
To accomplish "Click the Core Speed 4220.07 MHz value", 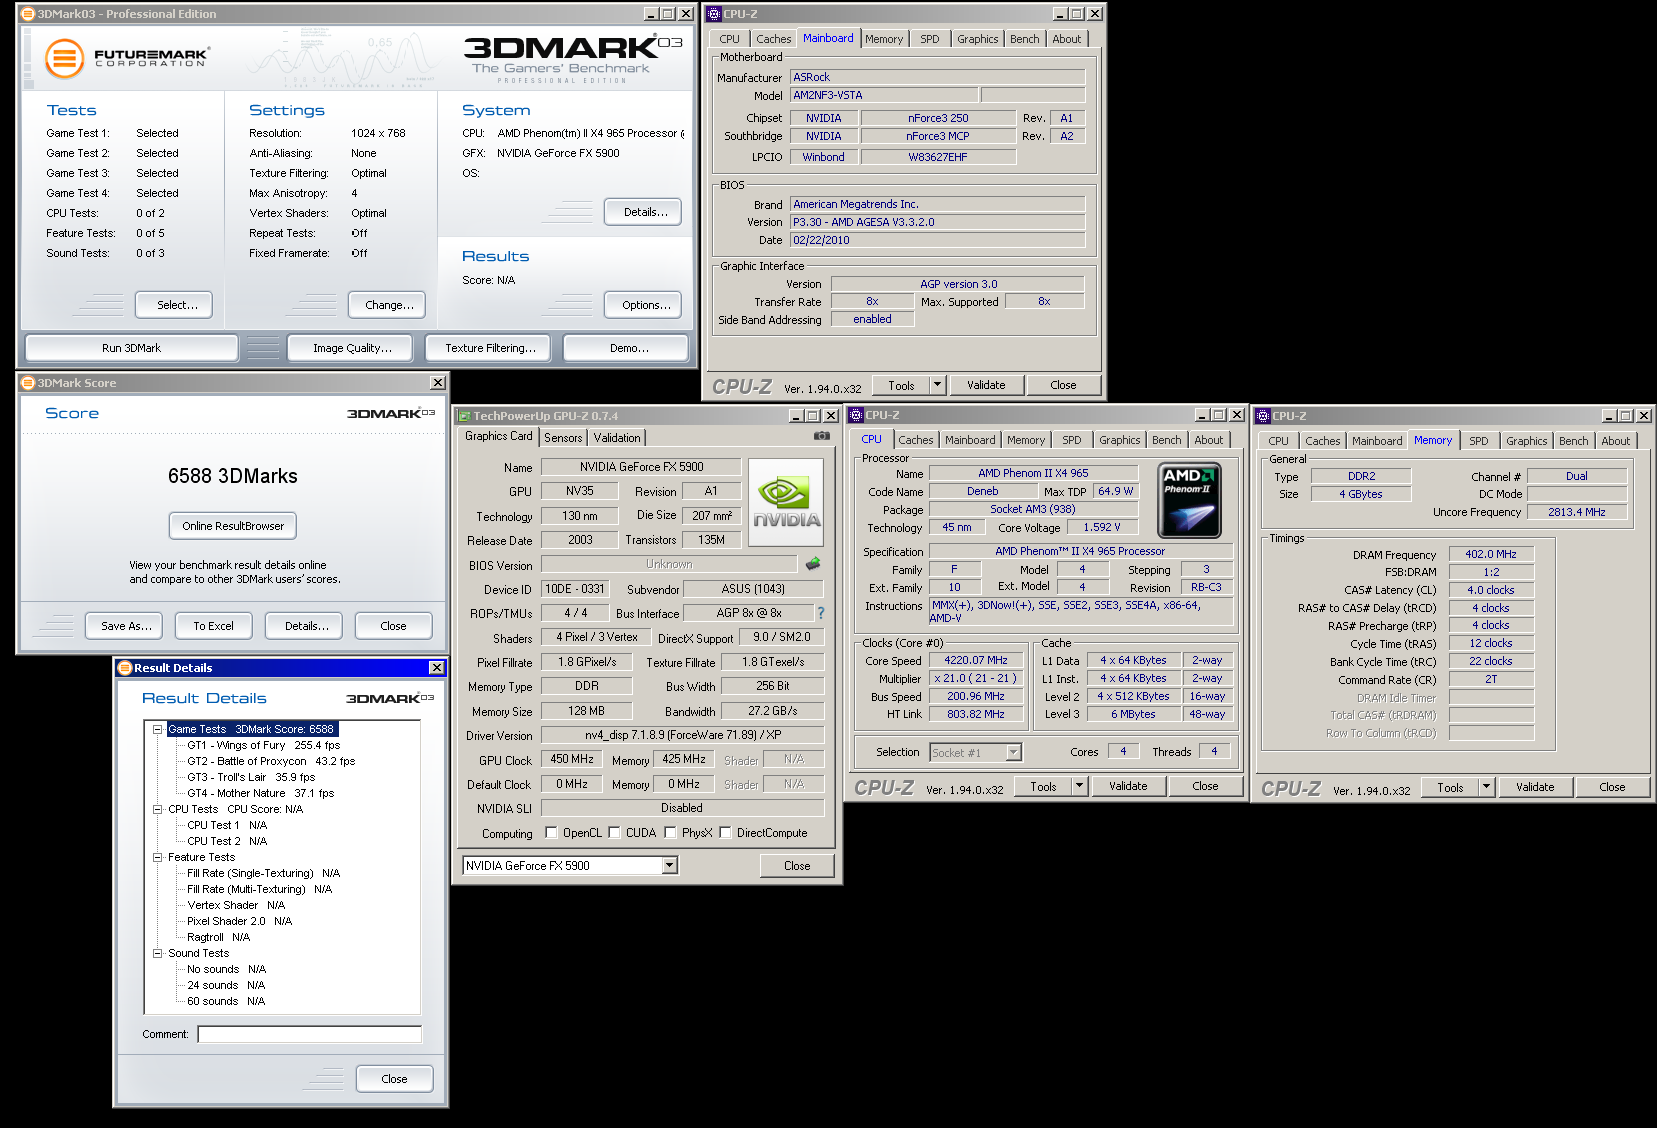I will [976, 660].
